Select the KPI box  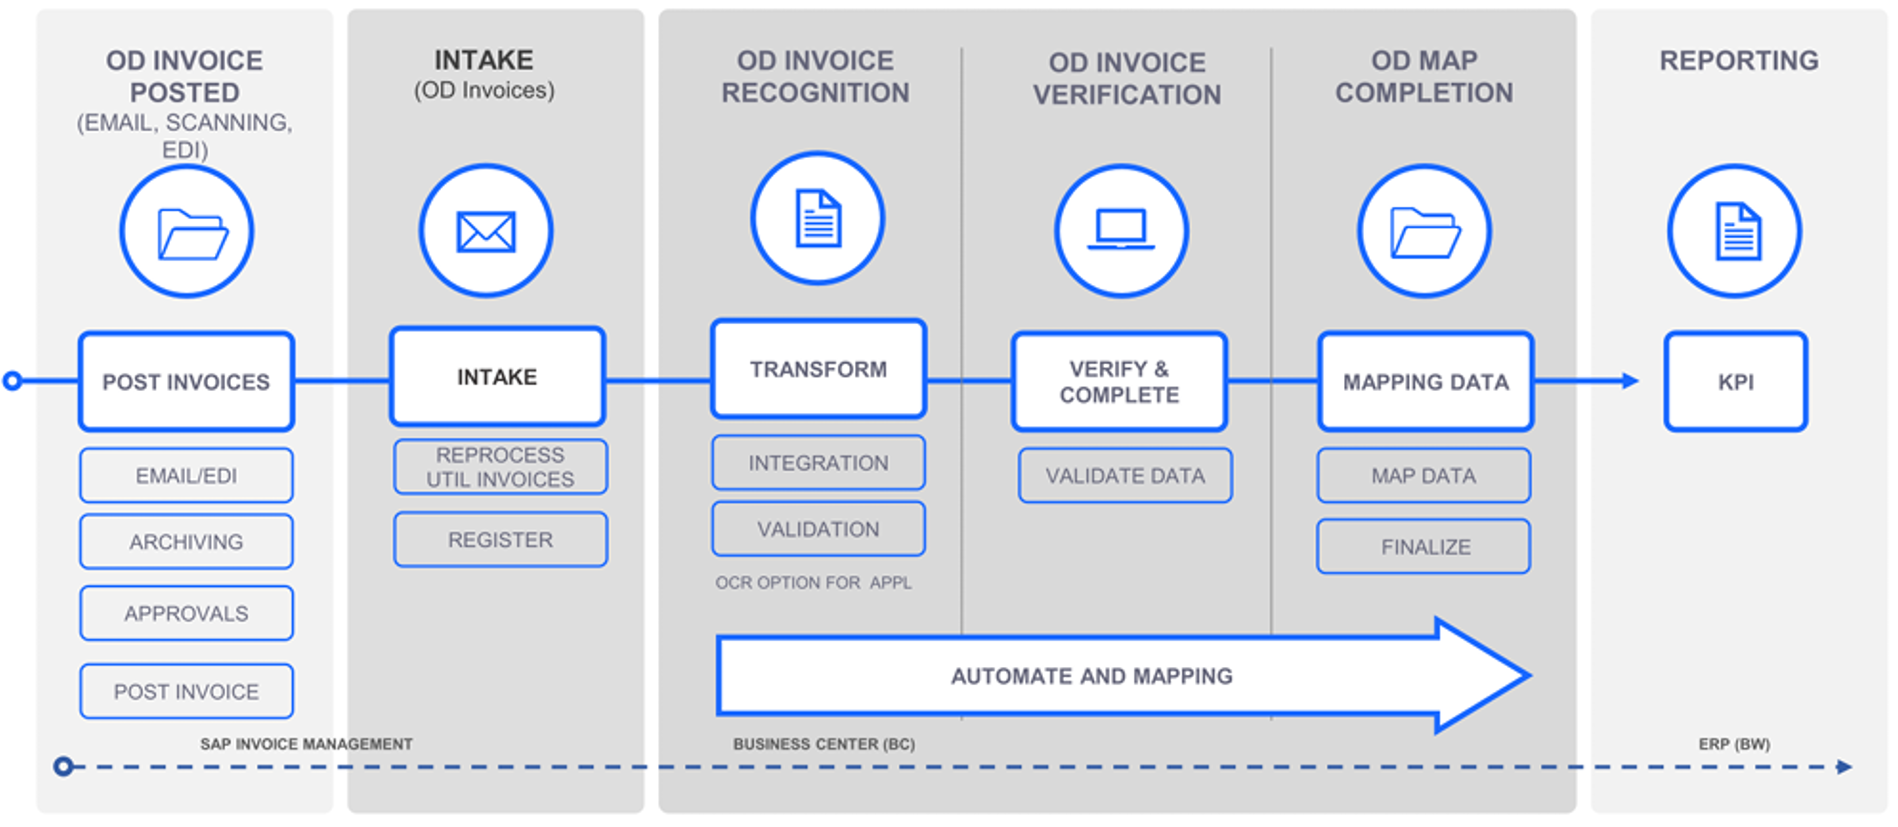1736,382
